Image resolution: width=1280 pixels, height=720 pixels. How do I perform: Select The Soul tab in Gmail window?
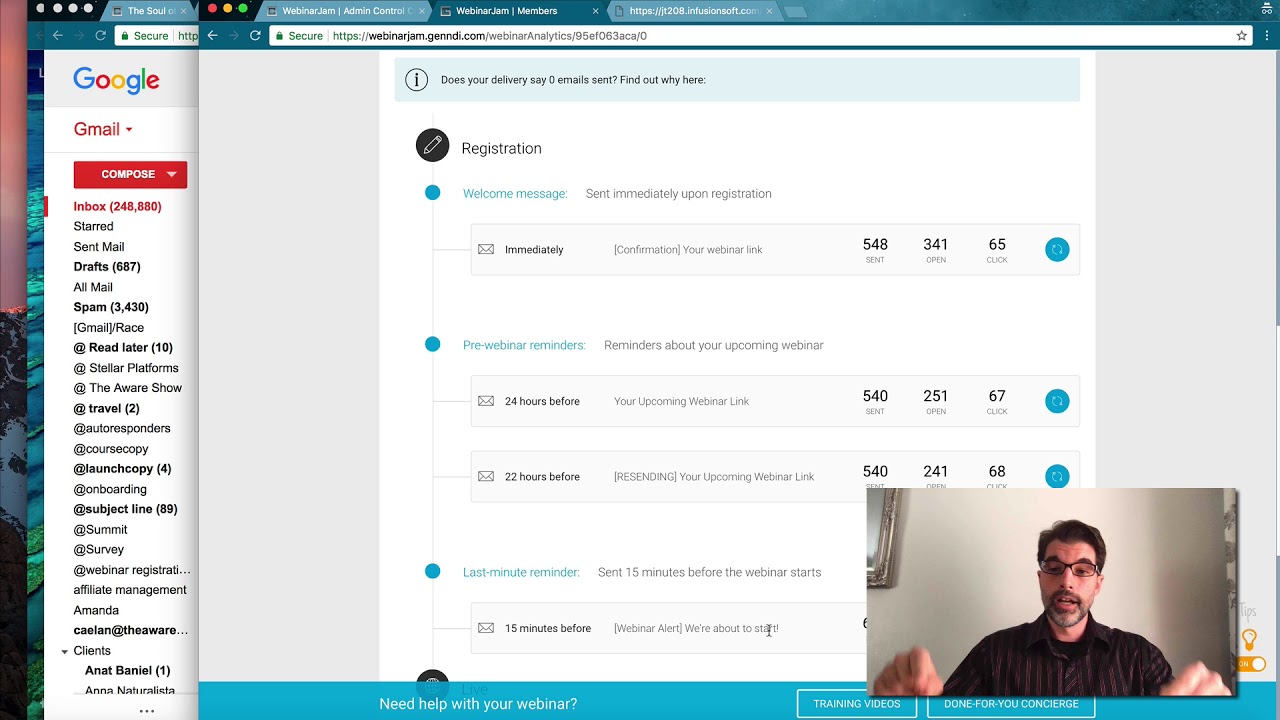pos(150,11)
